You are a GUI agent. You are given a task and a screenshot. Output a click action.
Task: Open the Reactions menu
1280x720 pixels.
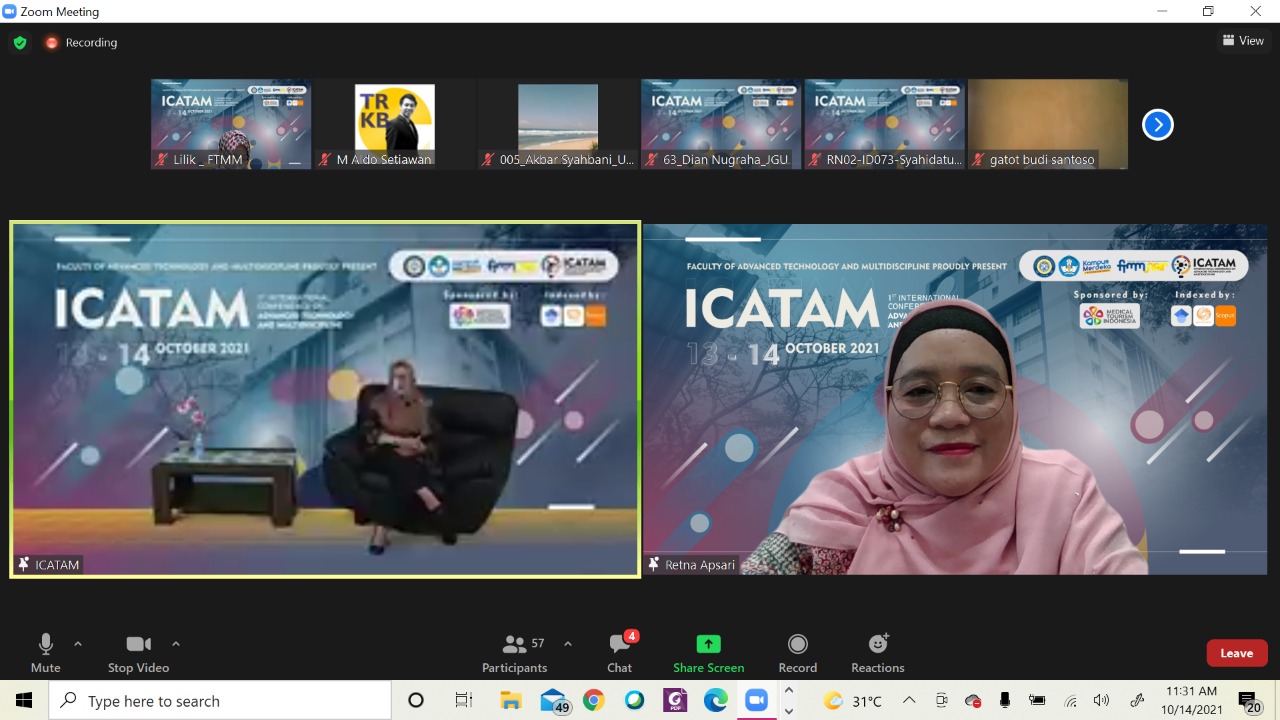point(878,653)
